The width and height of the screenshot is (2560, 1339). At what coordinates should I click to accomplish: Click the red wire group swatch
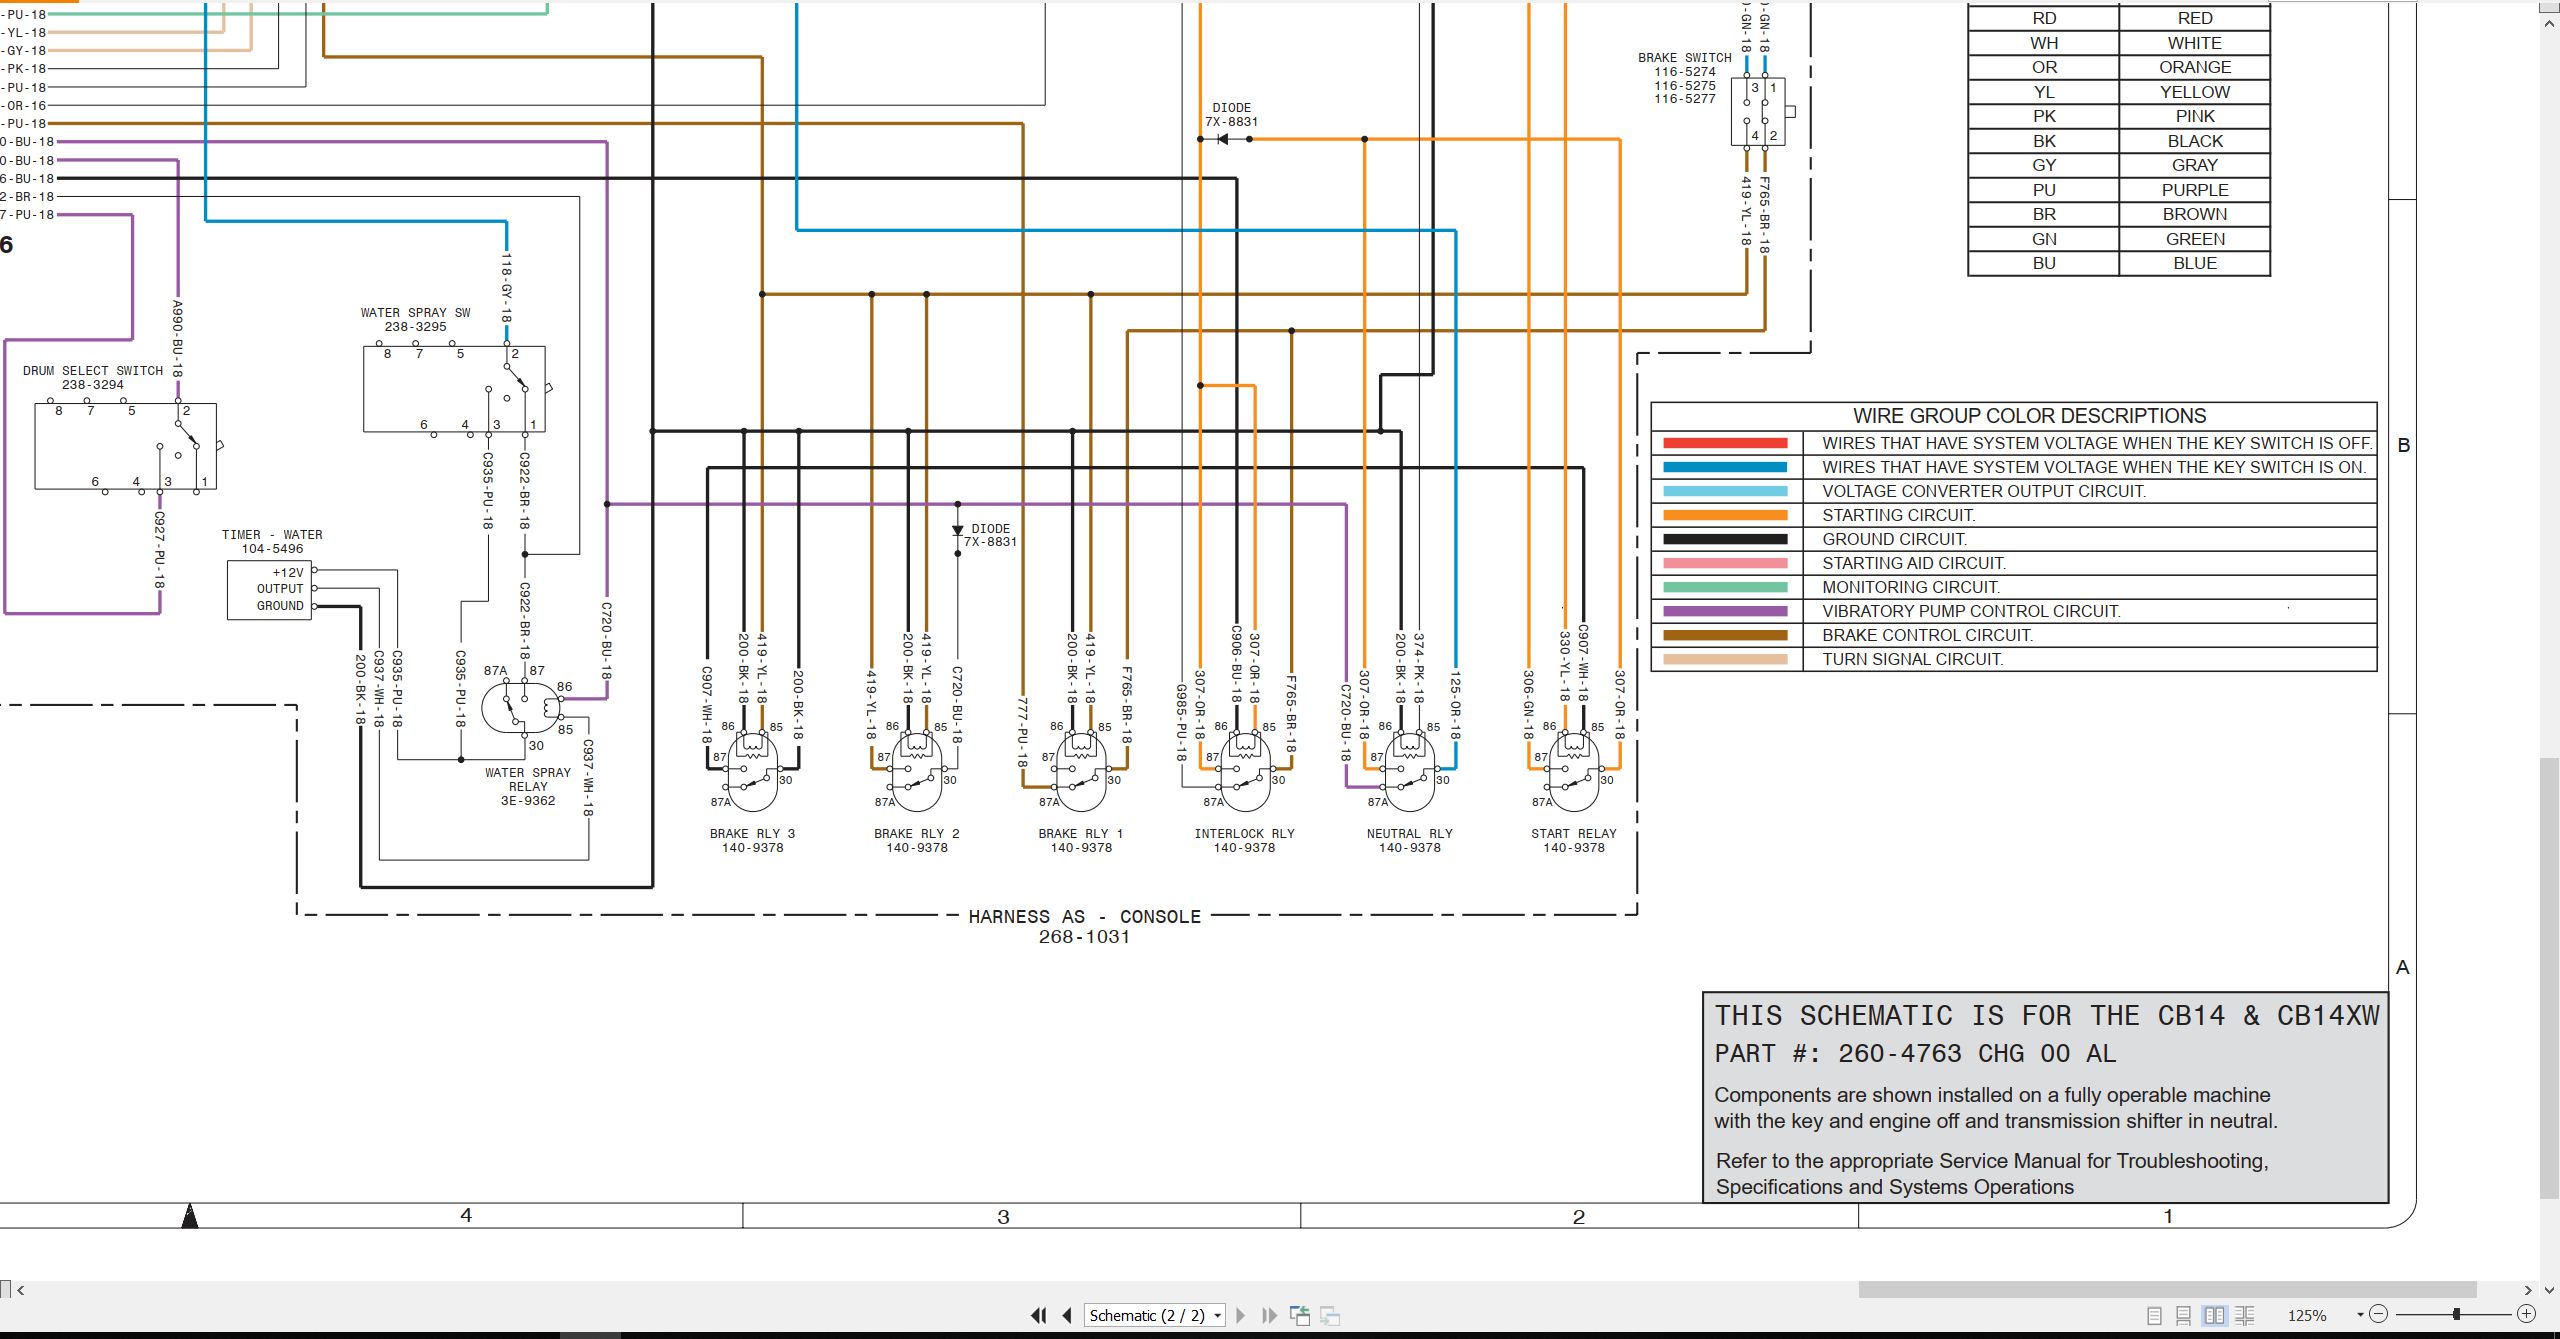(1725, 442)
